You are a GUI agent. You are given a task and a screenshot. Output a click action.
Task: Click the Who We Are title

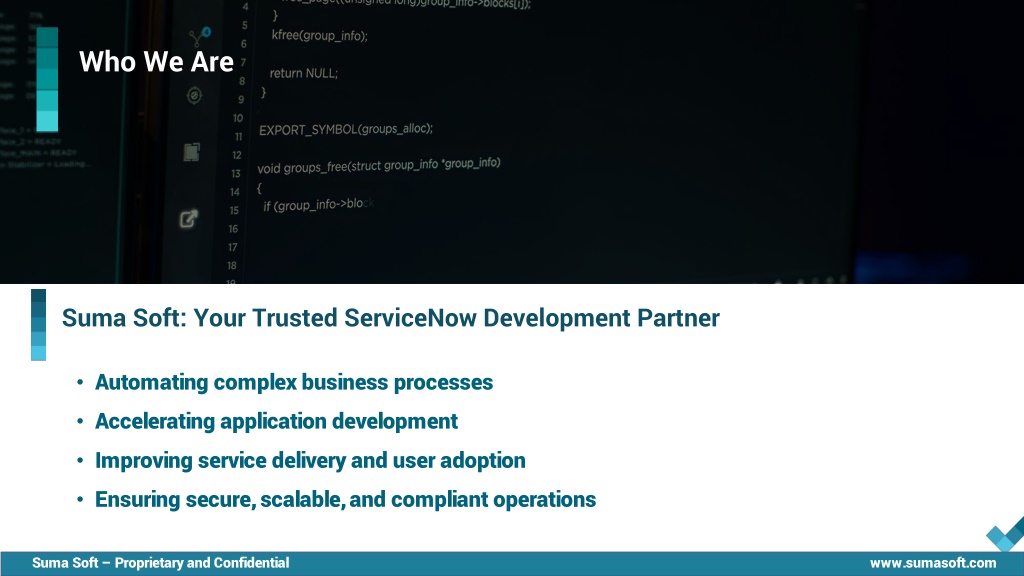156,62
